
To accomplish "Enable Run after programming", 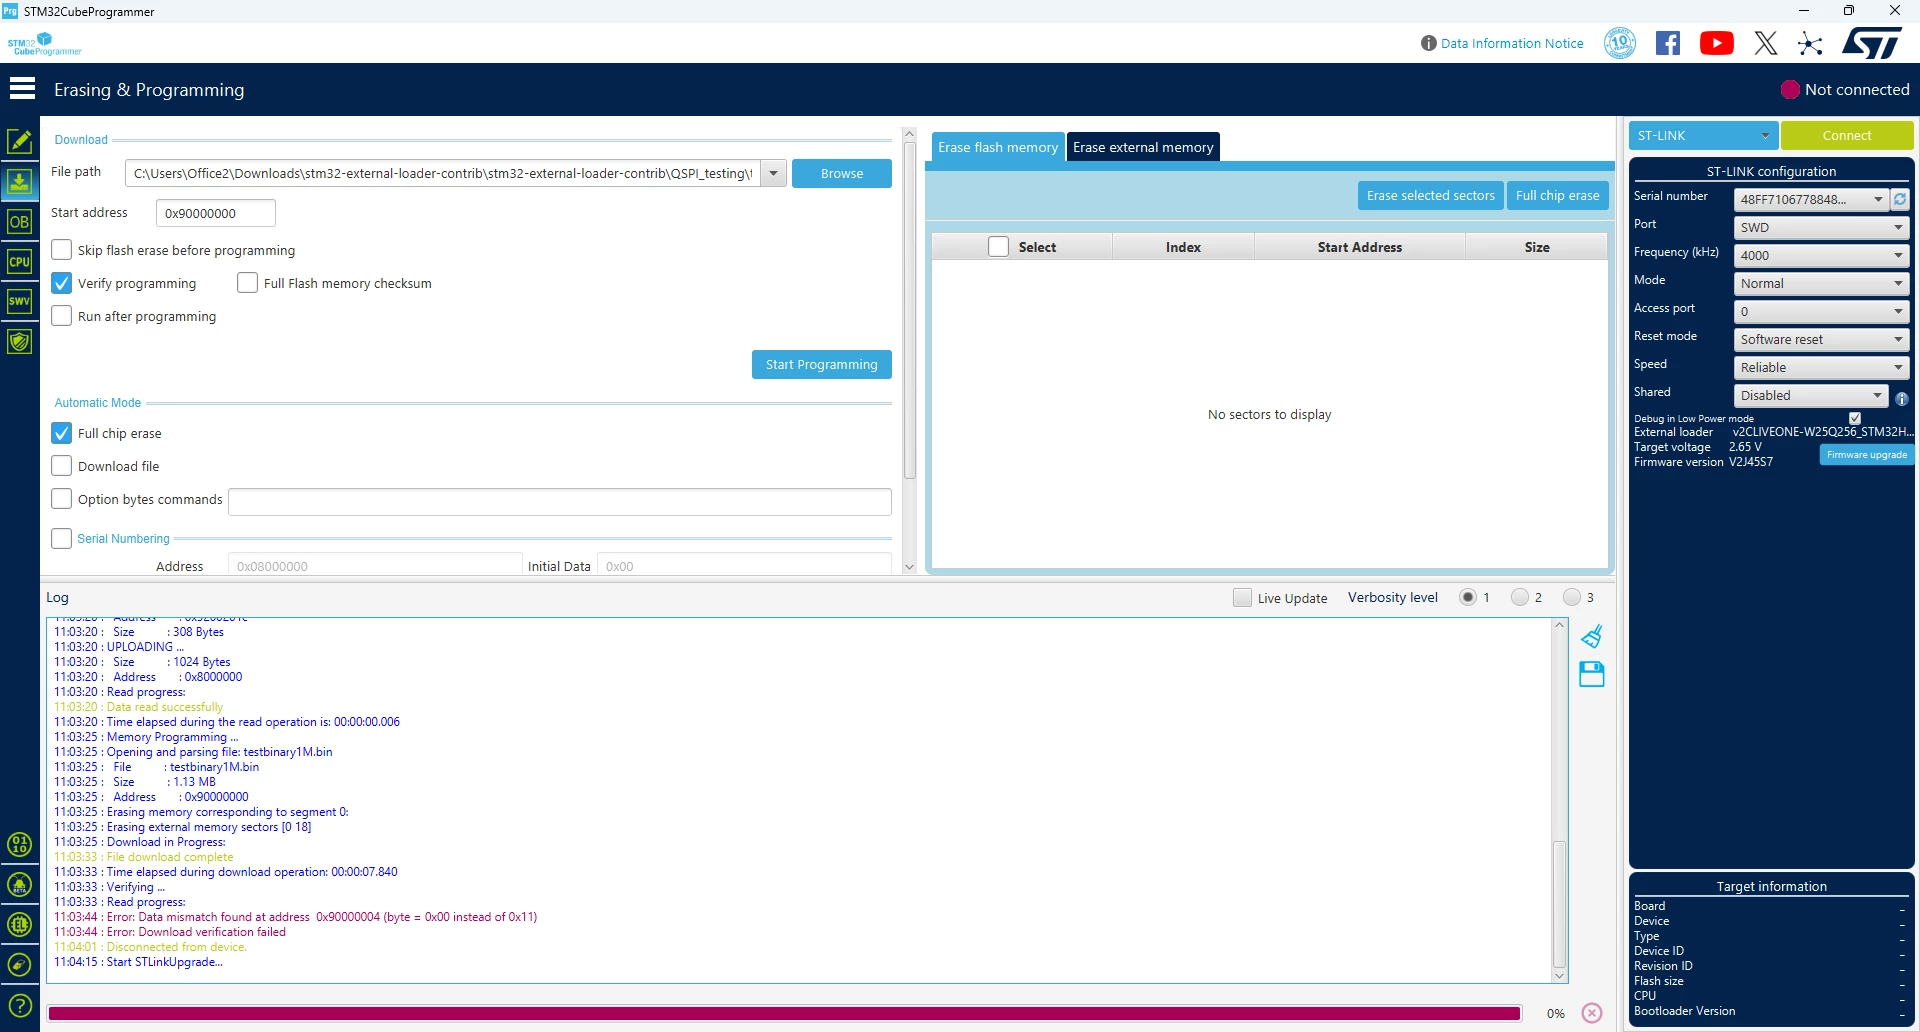I will coord(62,316).
